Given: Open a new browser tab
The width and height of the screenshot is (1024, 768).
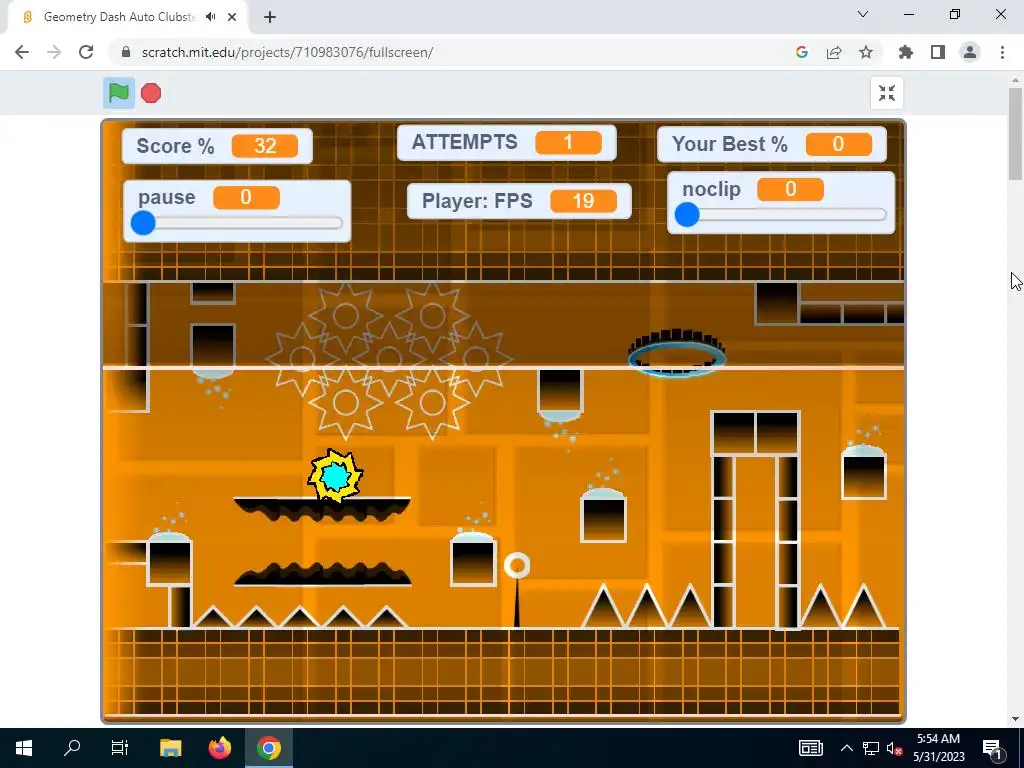Looking at the screenshot, I should (x=270, y=17).
